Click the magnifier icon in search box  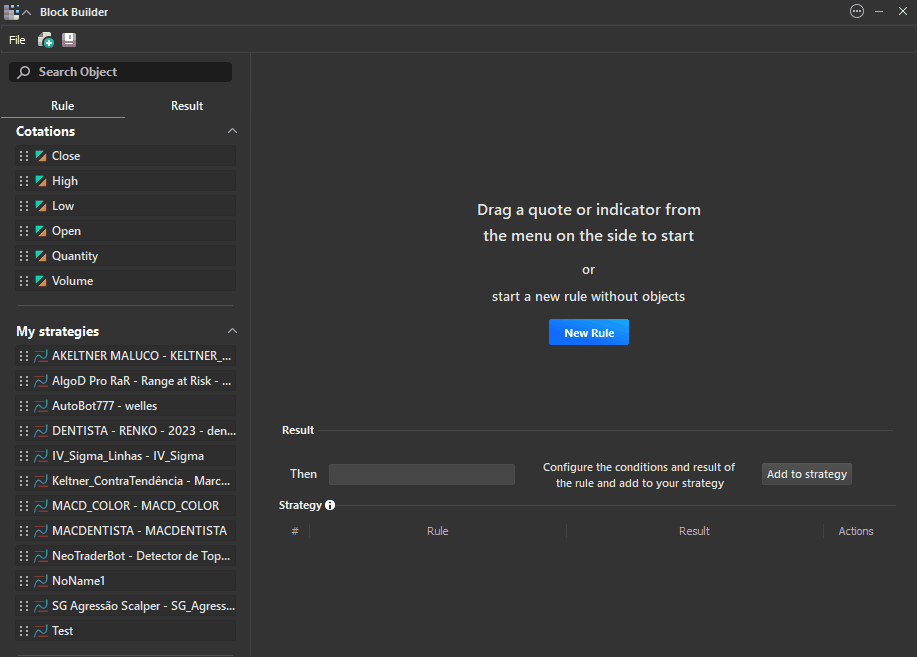click(x=24, y=72)
